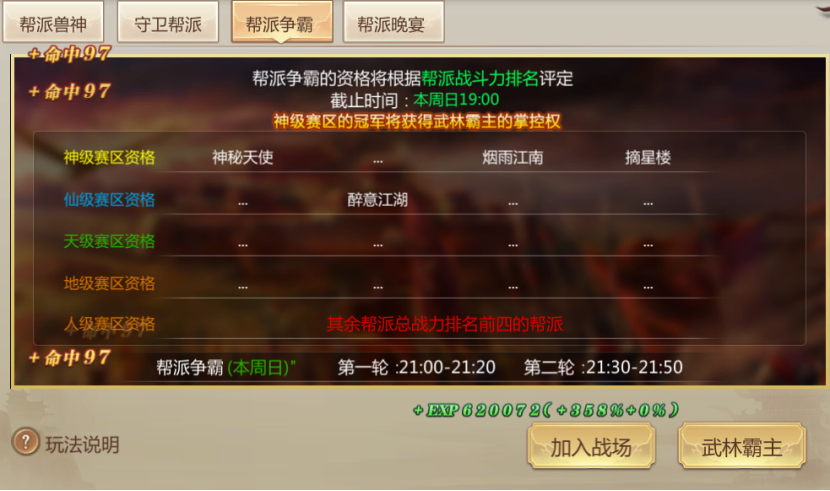The height and width of the screenshot is (491, 830).
Task: Switch to the 守卫帮派 tab
Action: 168,23
